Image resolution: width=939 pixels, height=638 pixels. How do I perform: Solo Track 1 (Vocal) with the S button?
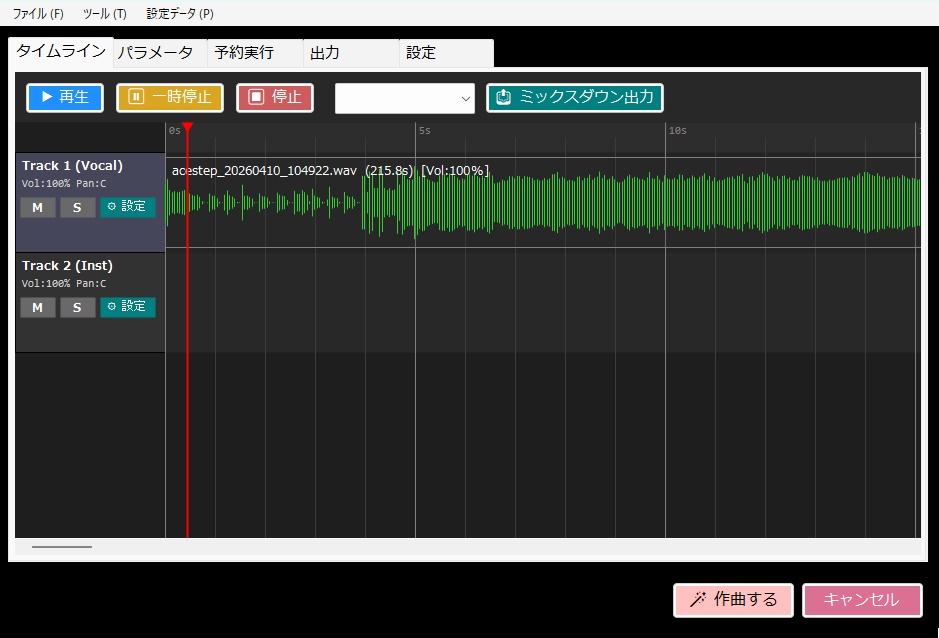[77, 207]
